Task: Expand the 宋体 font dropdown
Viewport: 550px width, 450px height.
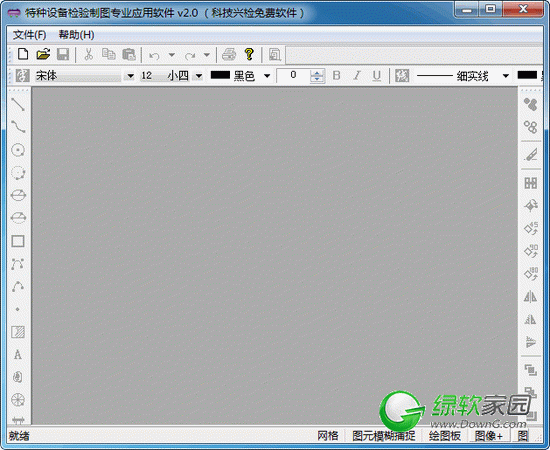Action: (x=130, y=76)
